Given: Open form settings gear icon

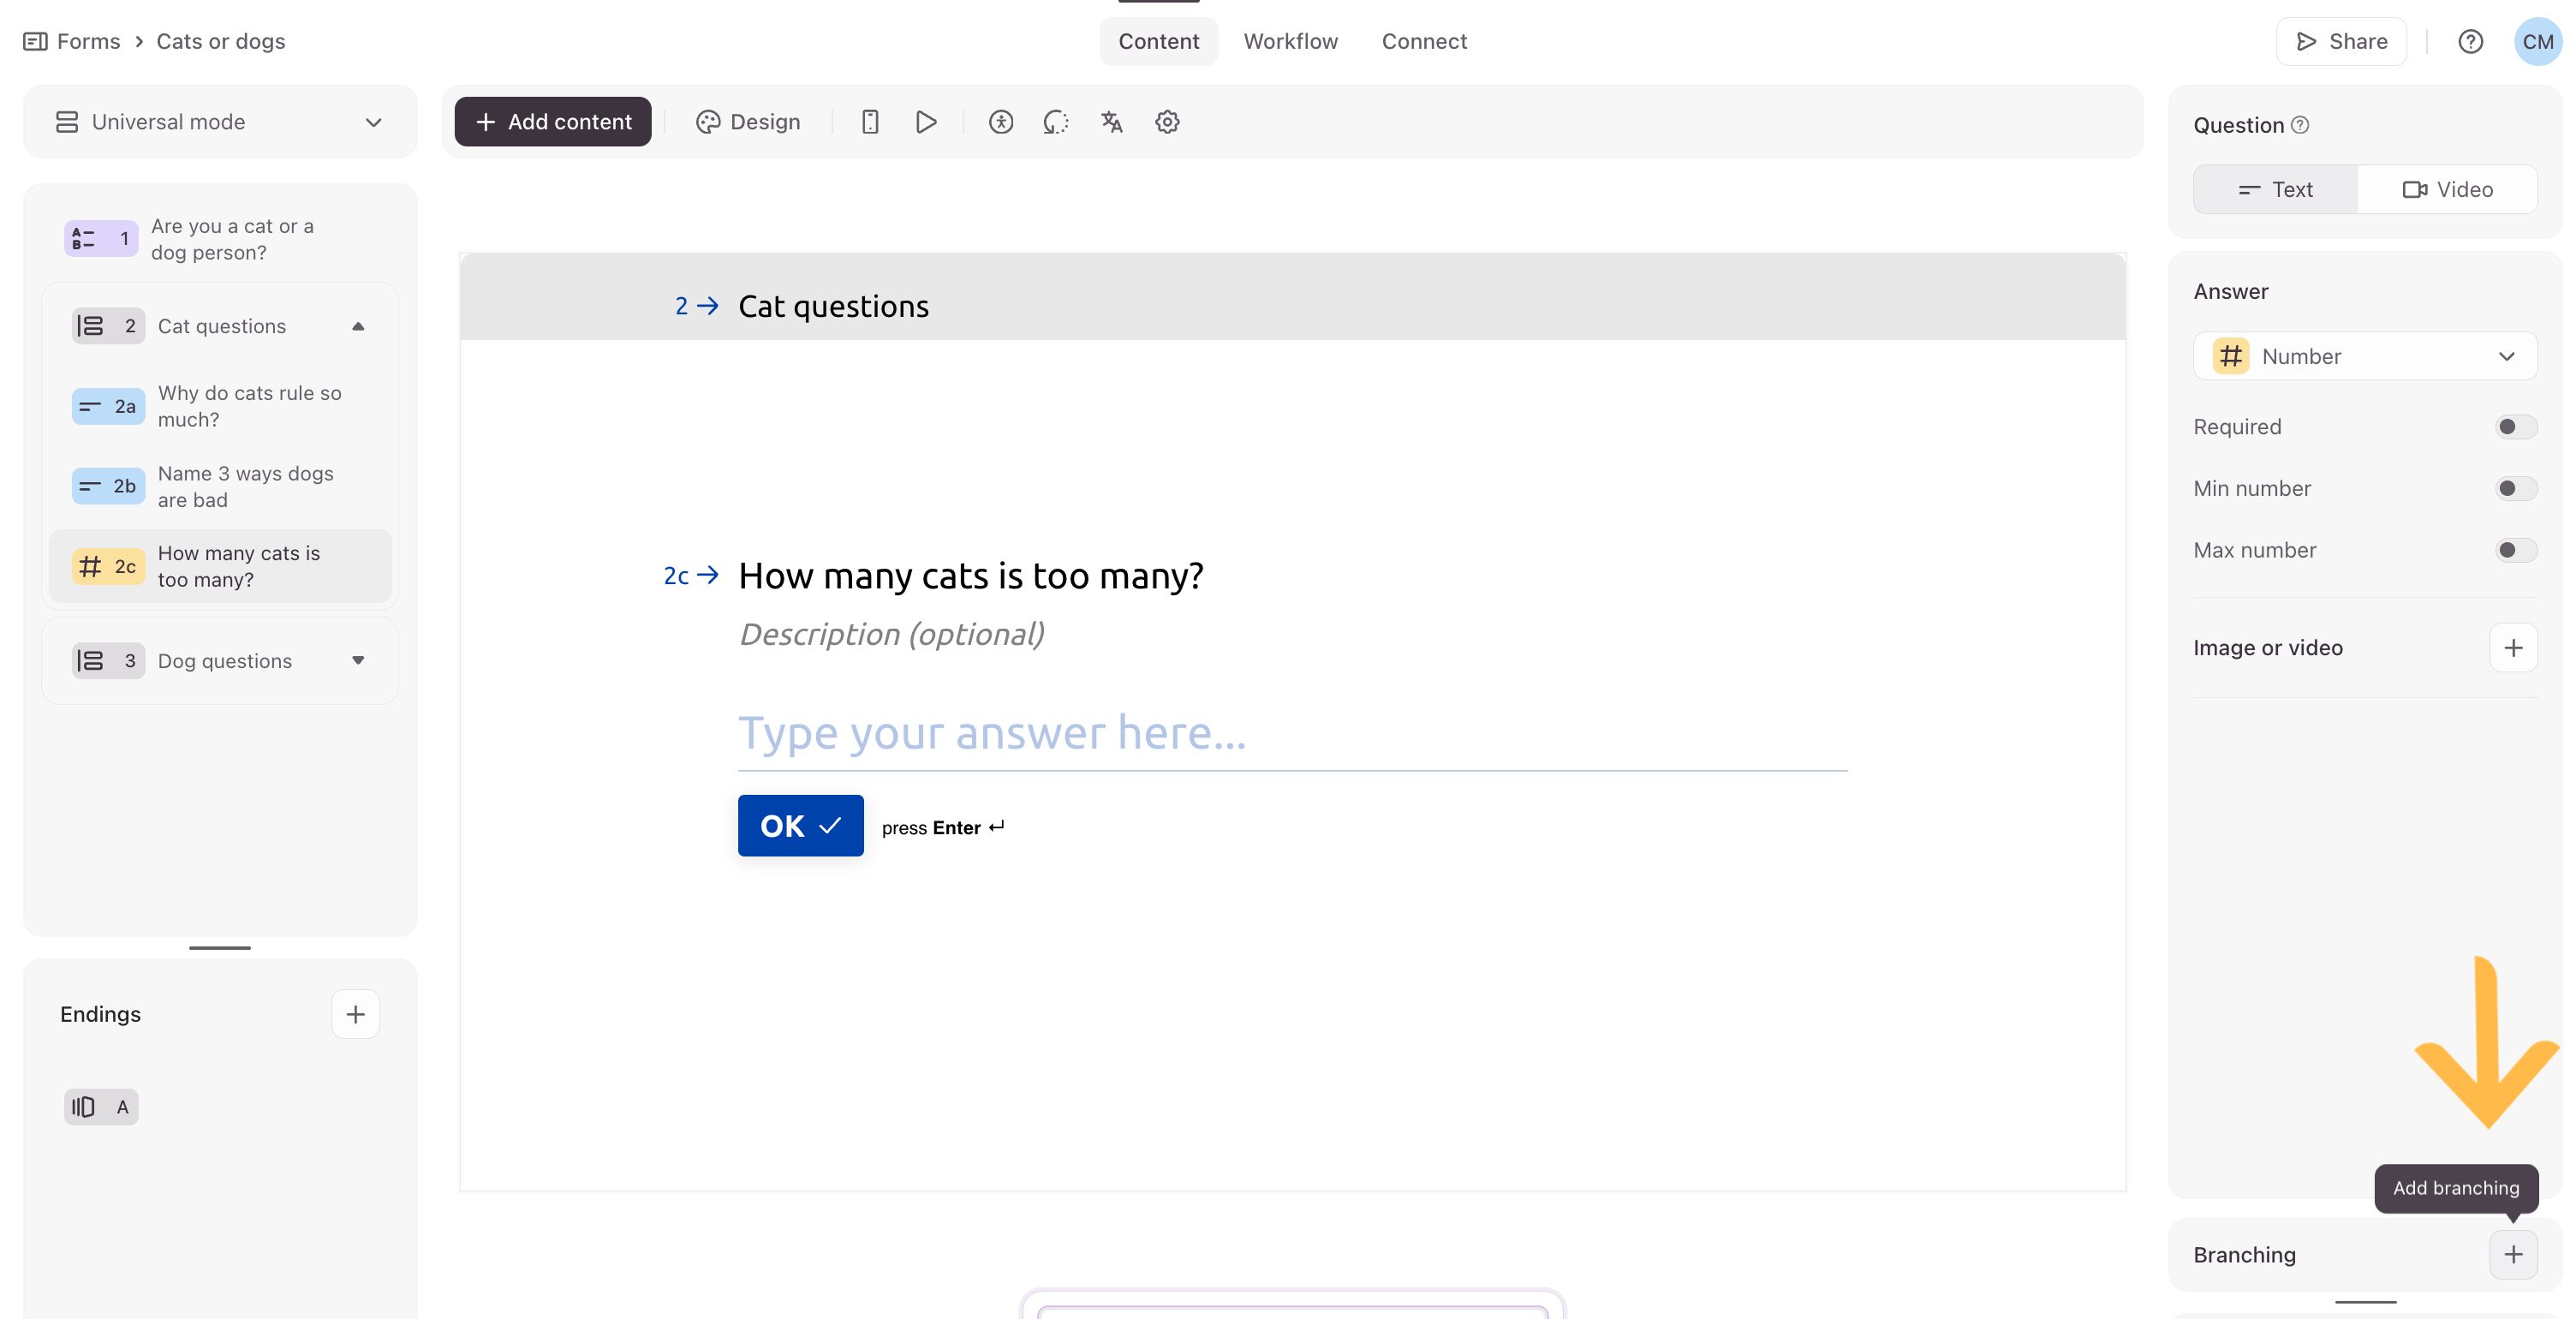Looking at the screenshot, I should (1167, 122).
